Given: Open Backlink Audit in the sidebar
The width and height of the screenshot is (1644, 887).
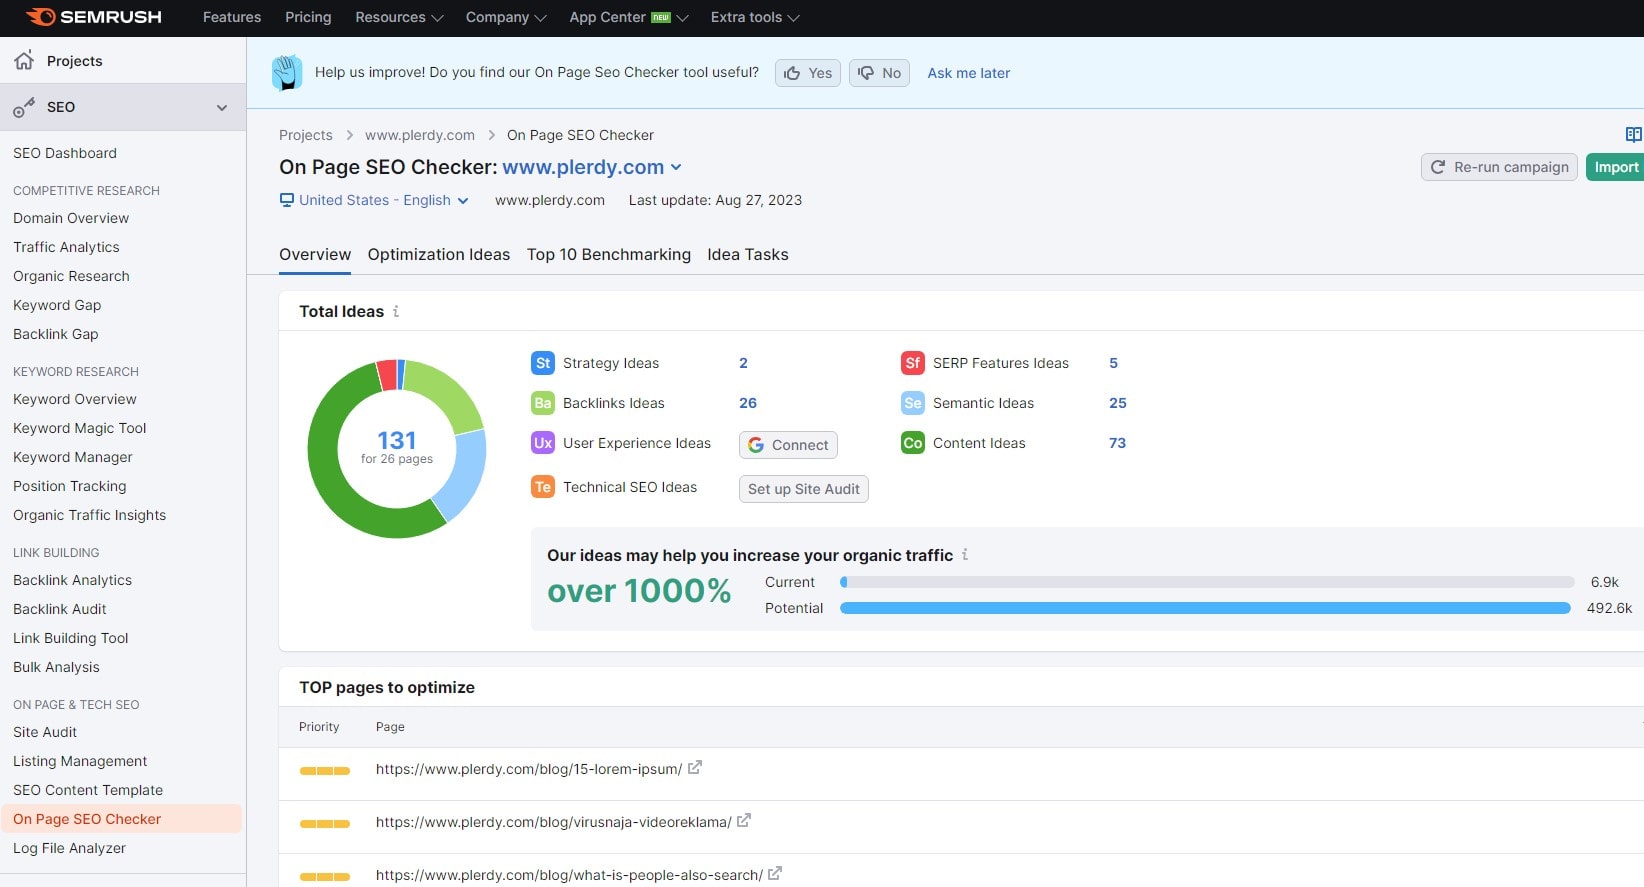Looking at the screenshot, I should (x=60, y=609).
